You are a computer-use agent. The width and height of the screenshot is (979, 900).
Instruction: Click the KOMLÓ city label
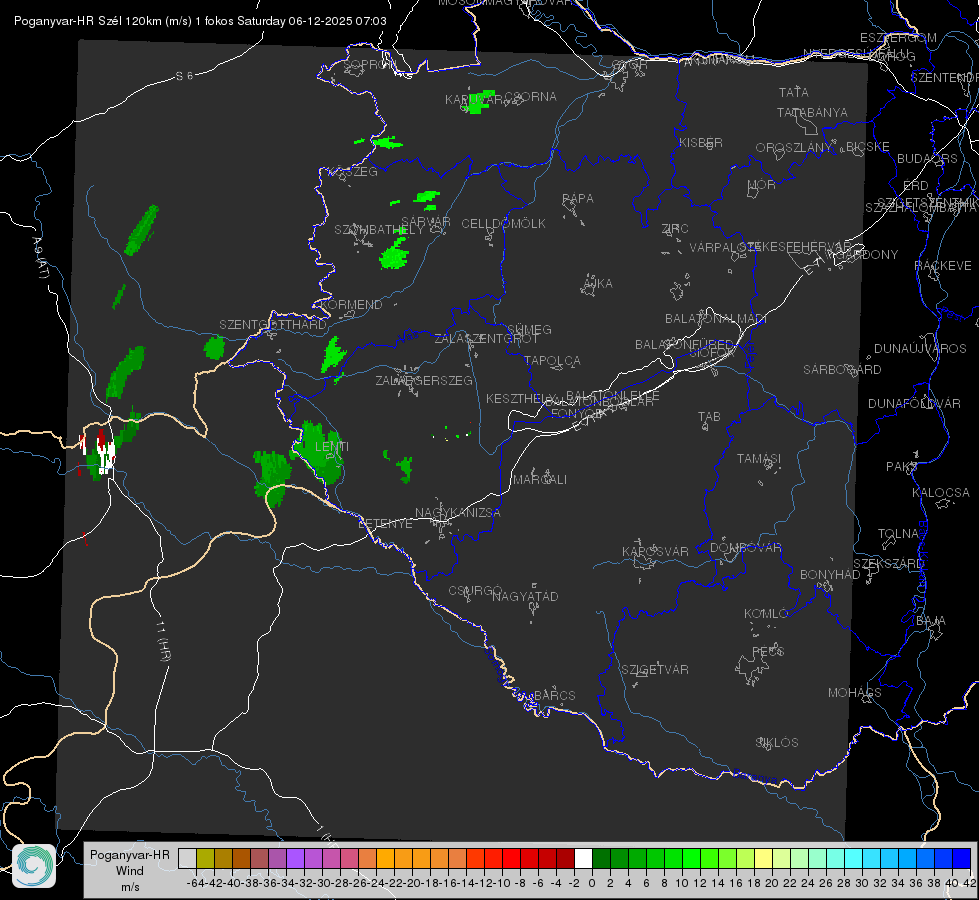pos(766,613)
